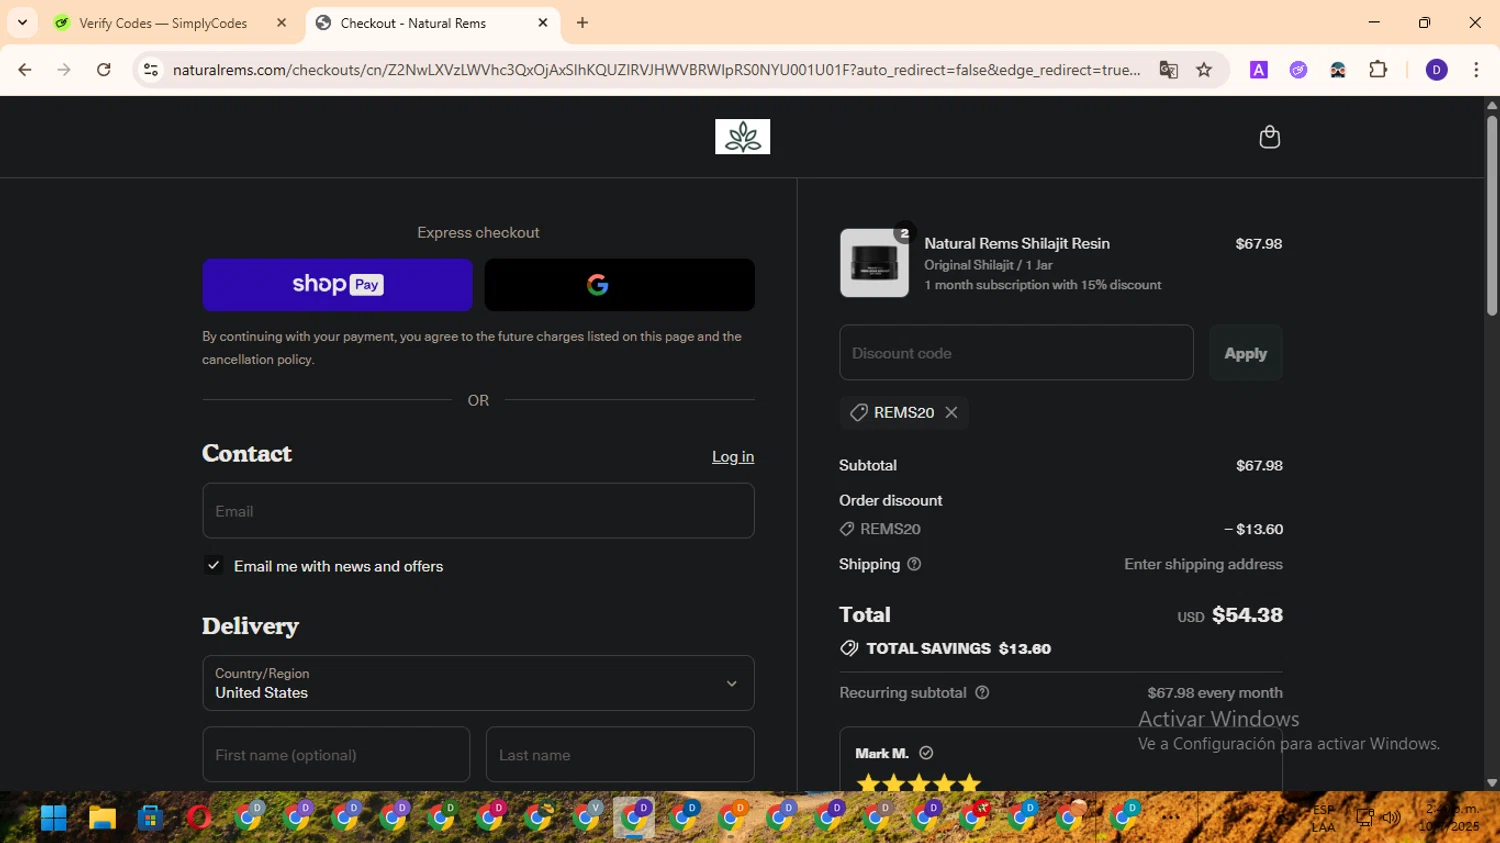Viewport: 1500px width, 843px height.
Task: Click the REMS20 applied discount tag
Action: [x=904, y=412]
